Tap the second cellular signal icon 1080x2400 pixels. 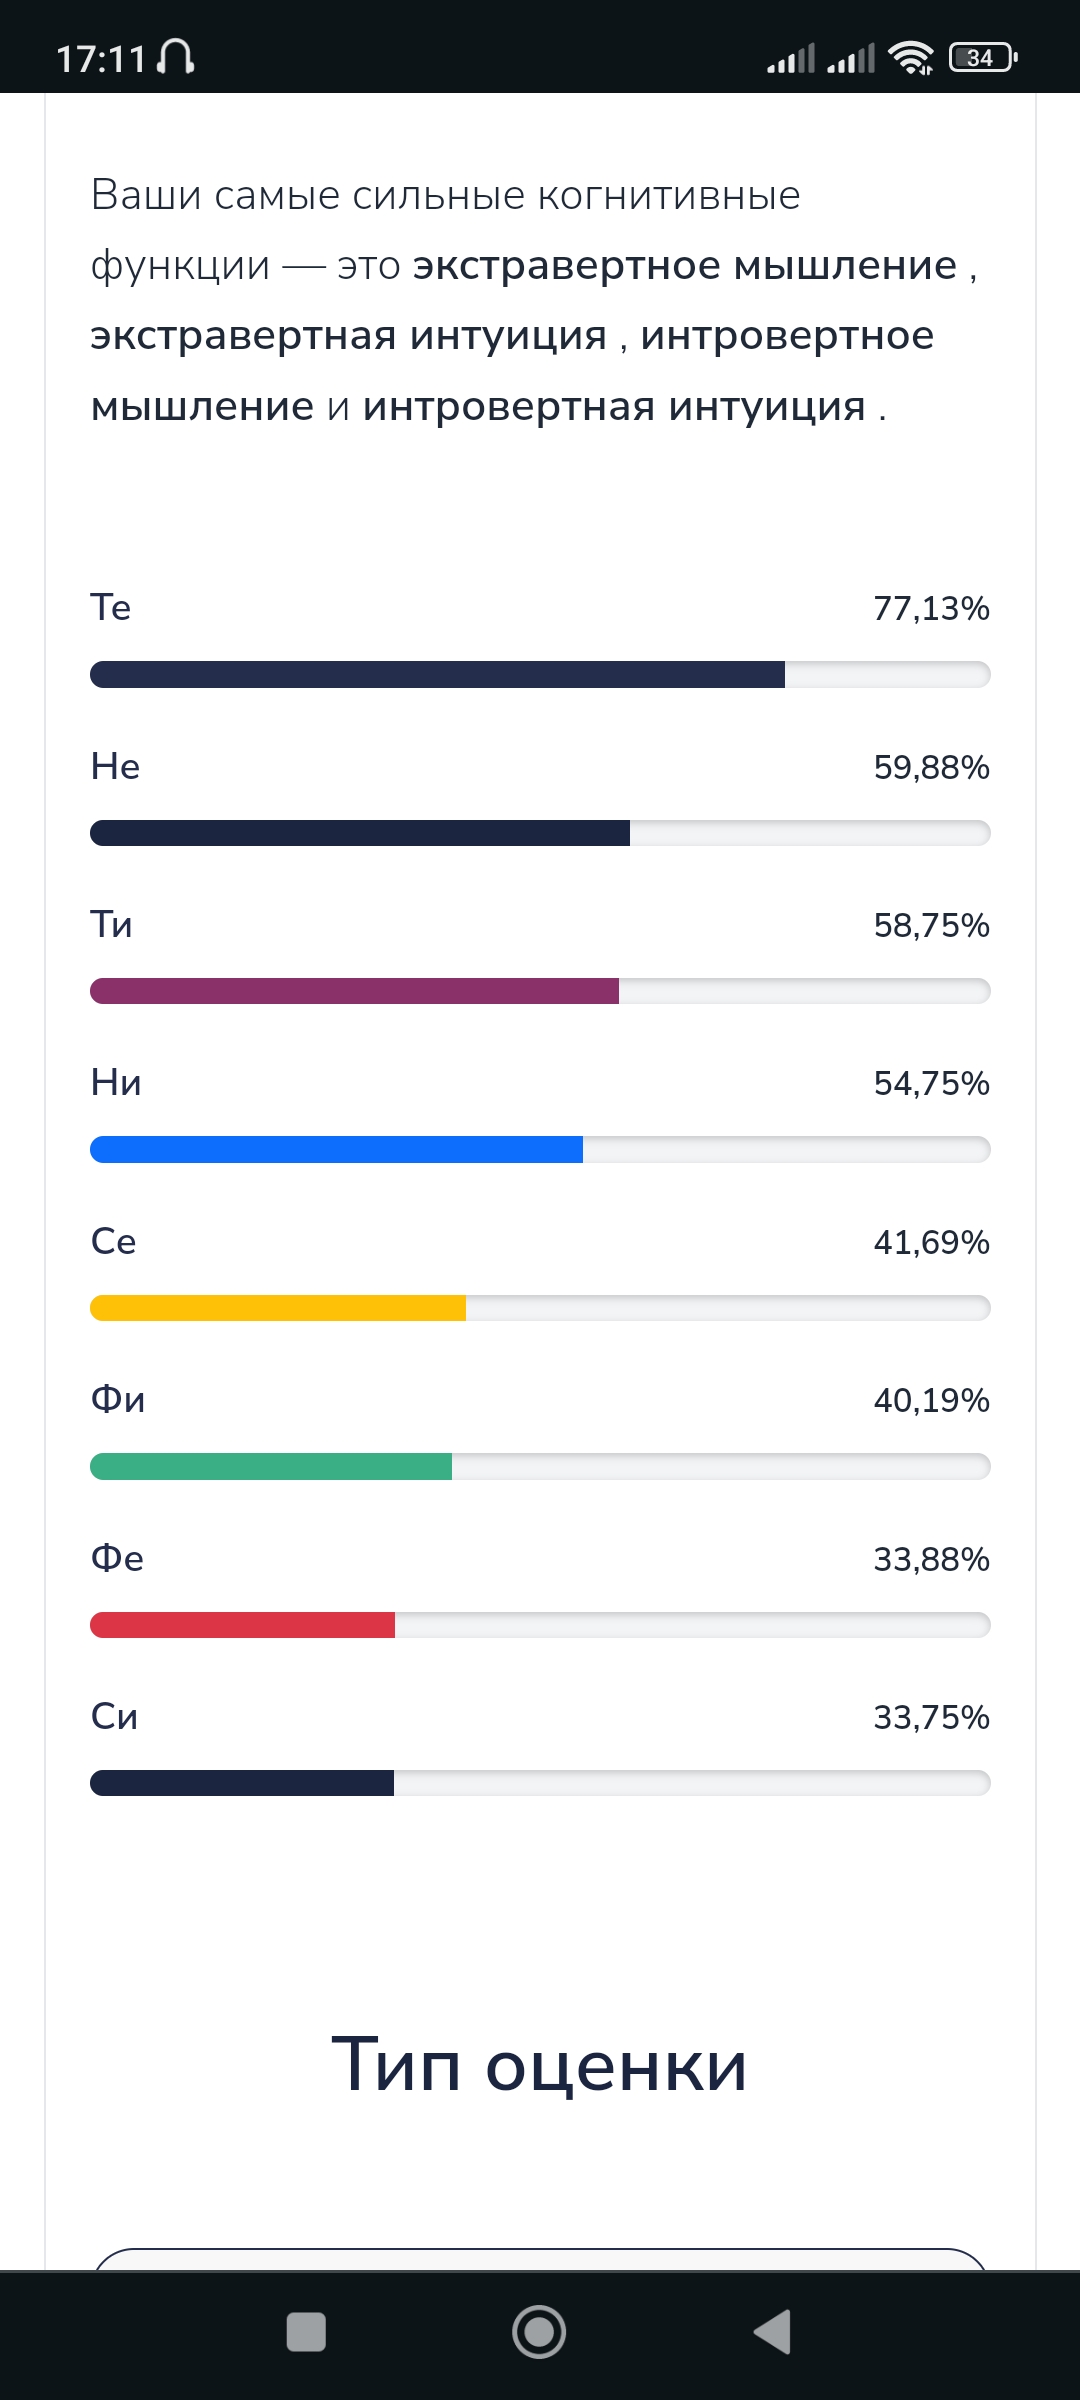(851, 59)
